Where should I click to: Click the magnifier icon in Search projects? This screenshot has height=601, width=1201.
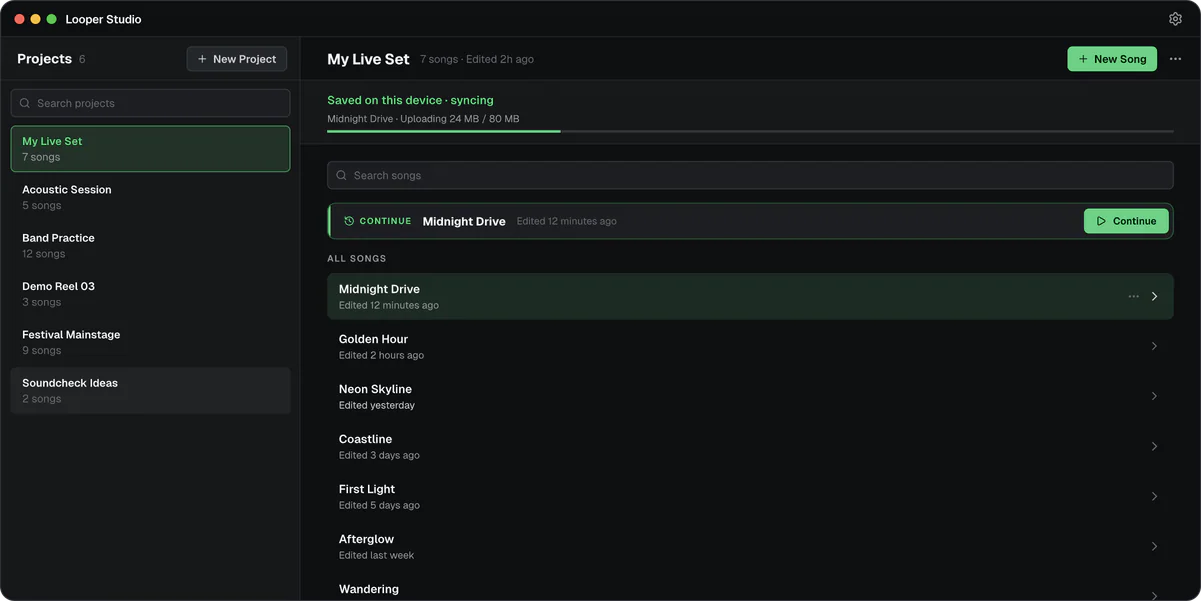[x=25, y=103]
